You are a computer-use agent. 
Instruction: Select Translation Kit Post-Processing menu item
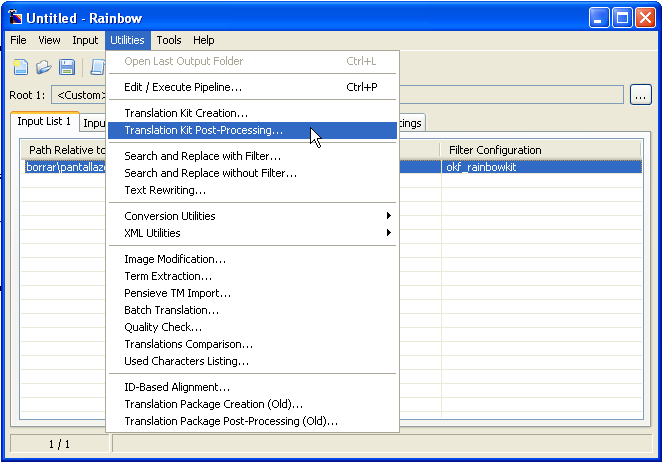pyautogui.click(x=203, y=130)
